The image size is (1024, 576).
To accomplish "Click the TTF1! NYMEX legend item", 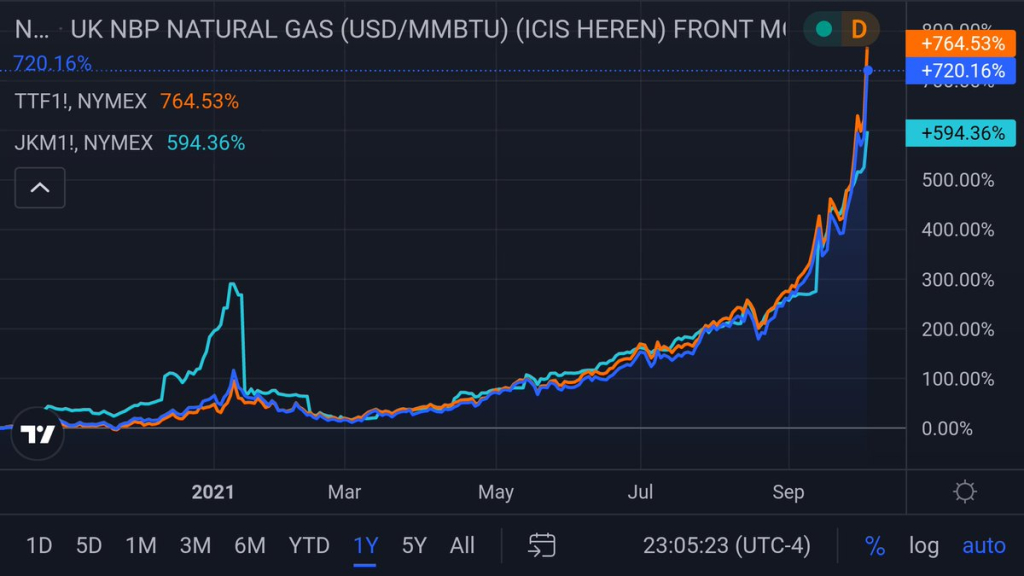I will click(81, 101).
